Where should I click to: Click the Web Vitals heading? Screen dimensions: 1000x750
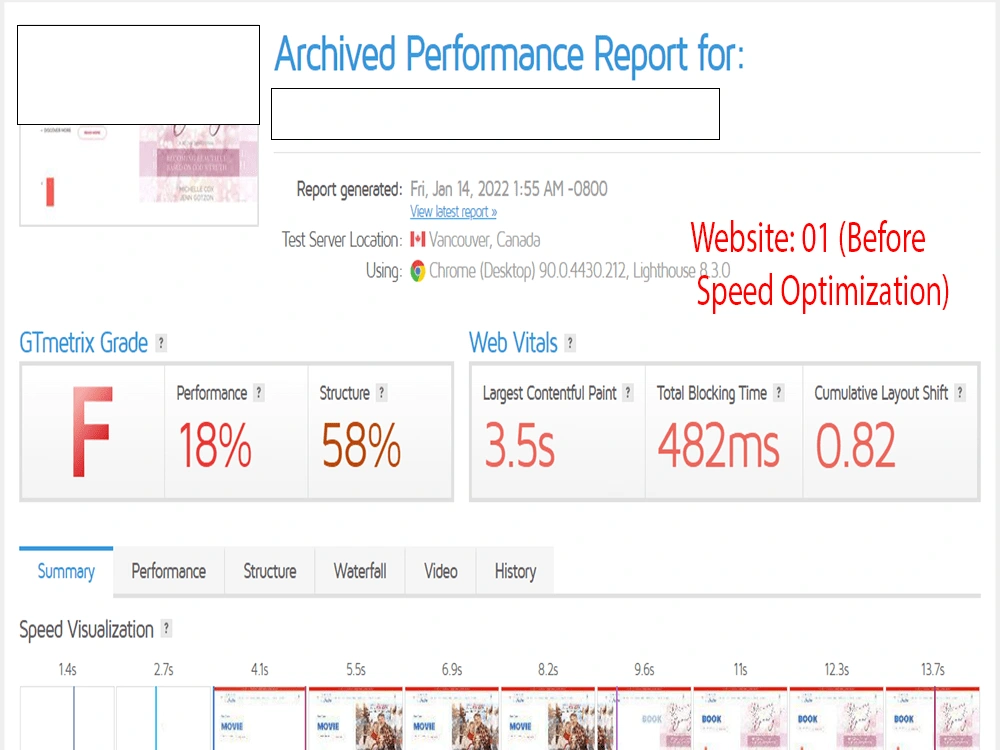click(x=513, y=343)
